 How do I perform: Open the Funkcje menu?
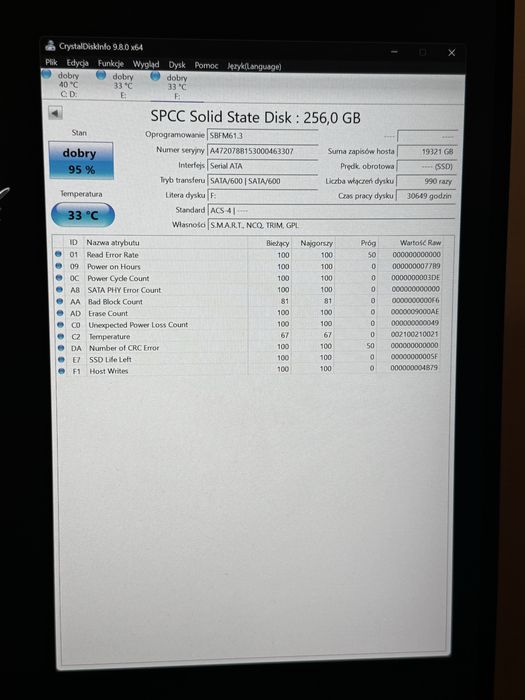point(110,63)
